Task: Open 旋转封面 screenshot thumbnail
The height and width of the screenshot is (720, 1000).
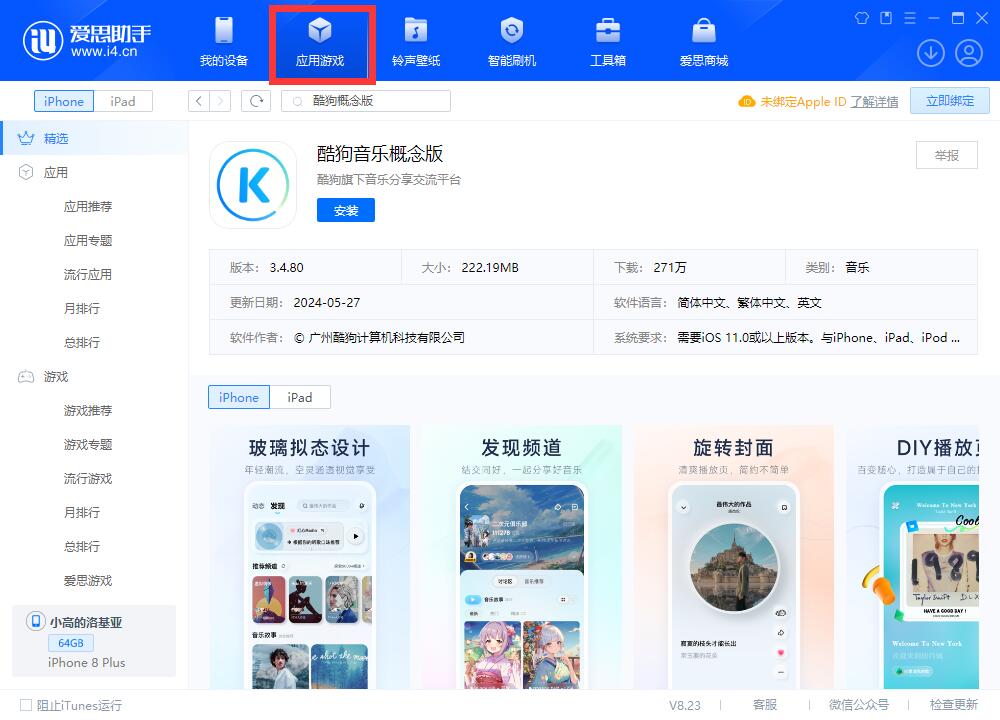Action: coord(733,557)
